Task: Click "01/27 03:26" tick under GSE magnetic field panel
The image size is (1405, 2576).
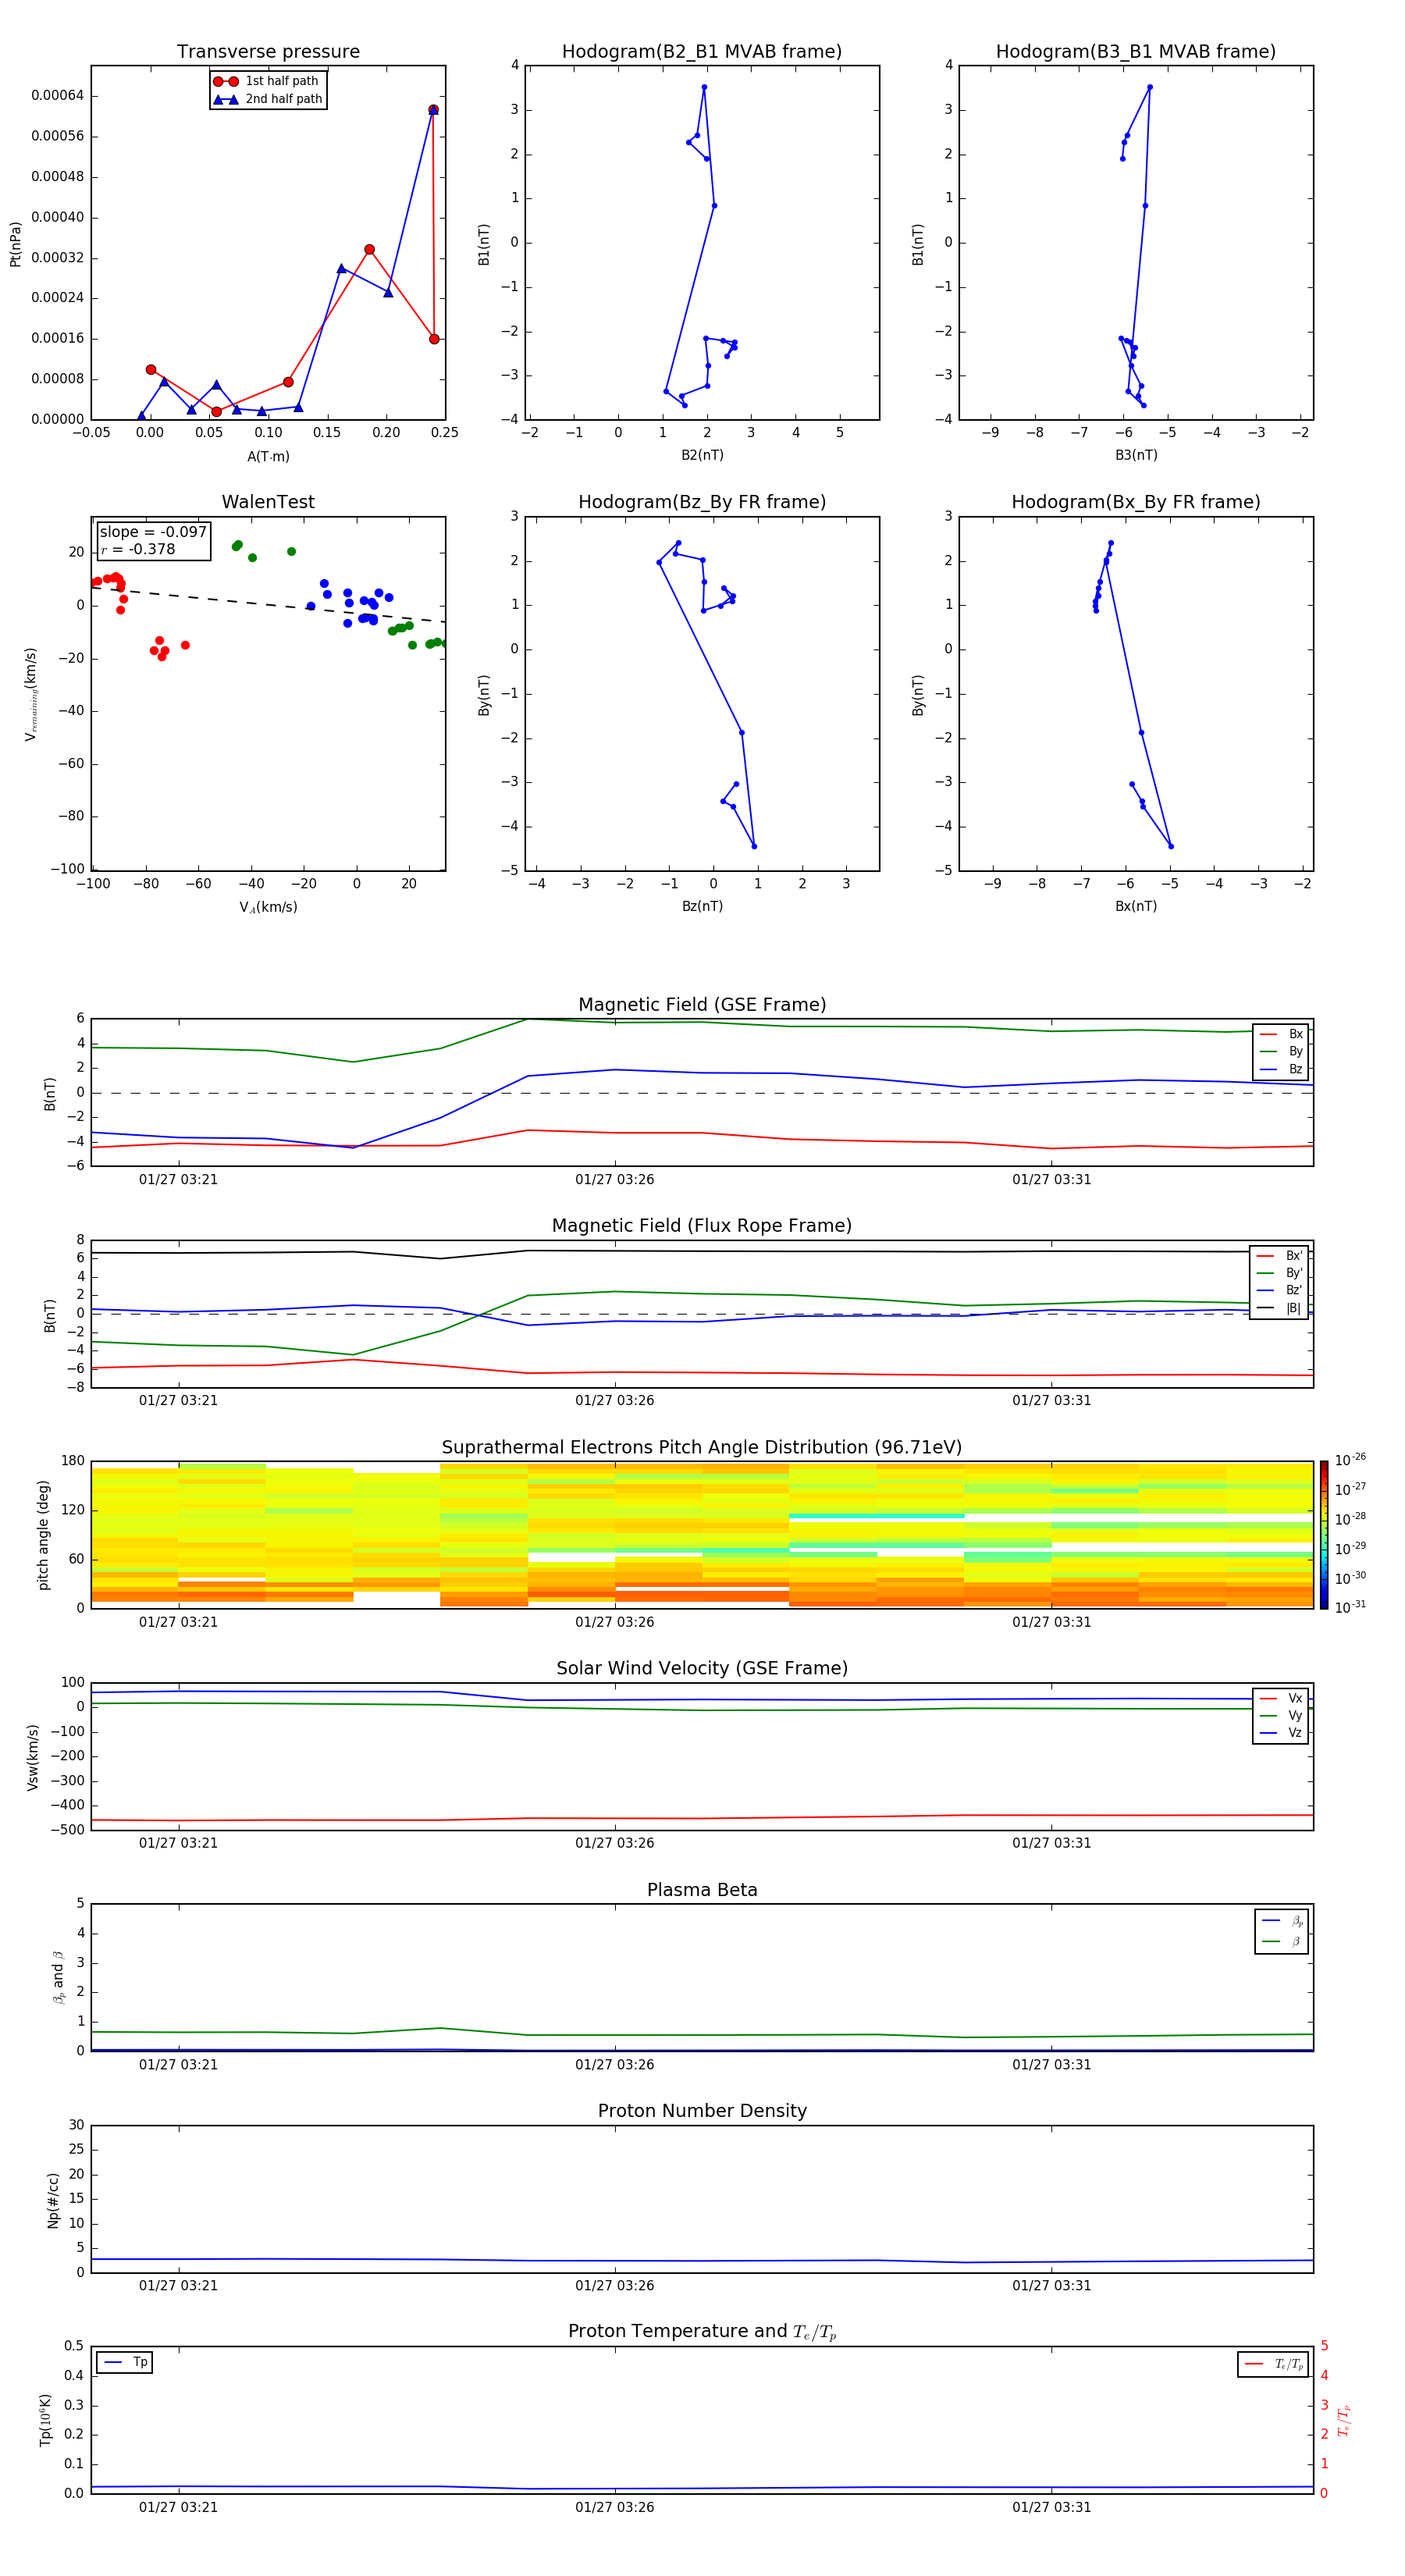Action: pyautogui.click(x=614, y=1180)
